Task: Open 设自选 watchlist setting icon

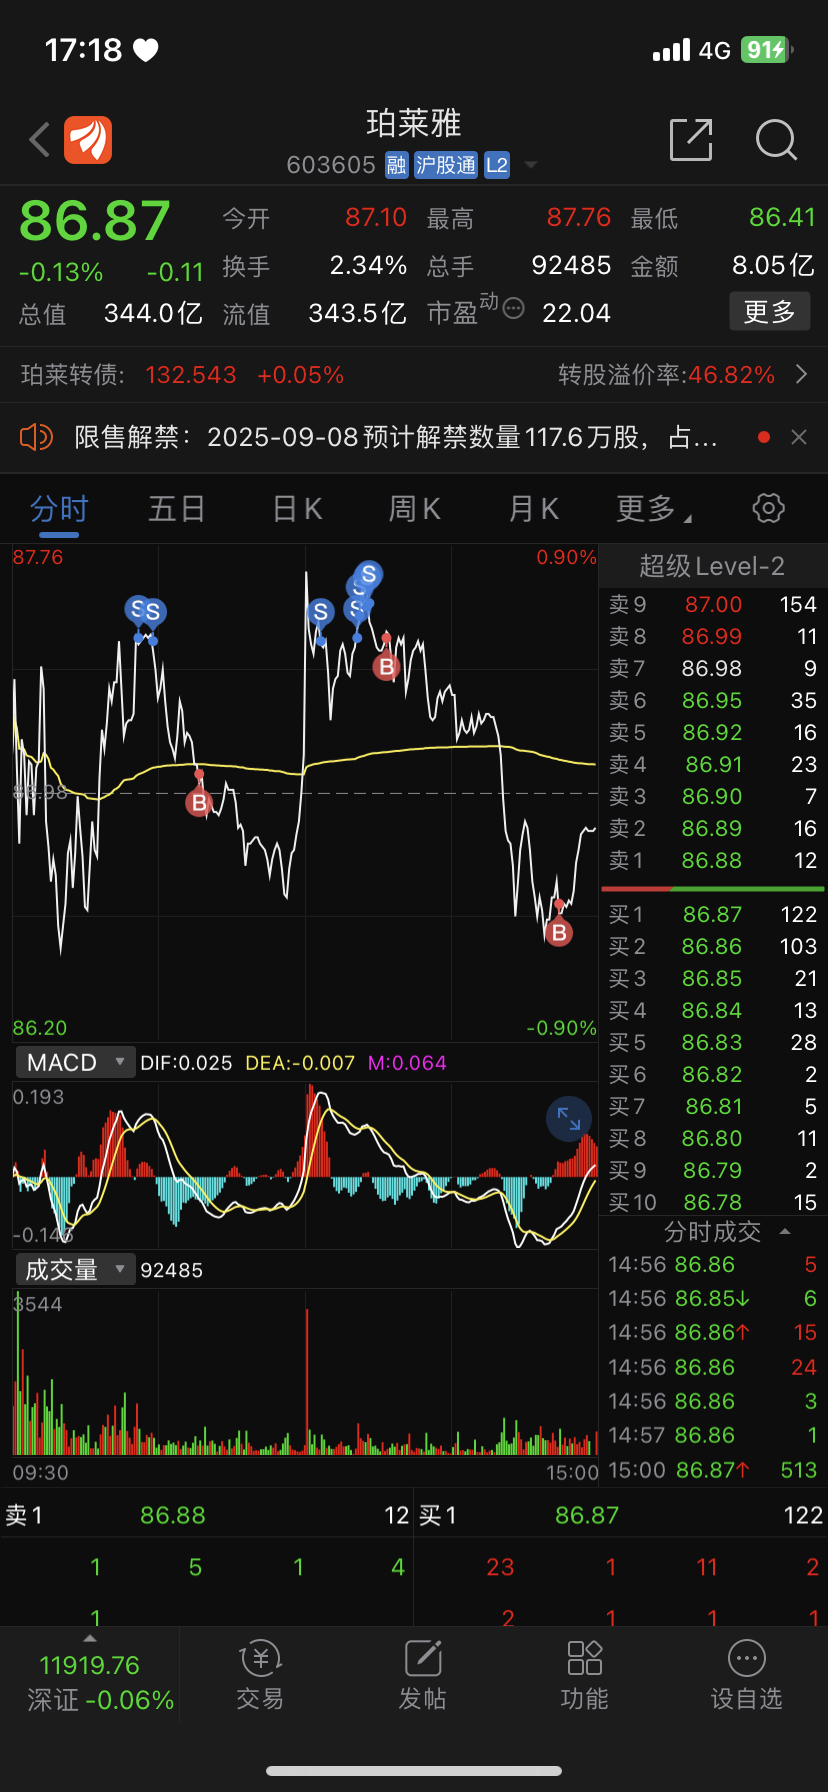Action: point(746,1675)
